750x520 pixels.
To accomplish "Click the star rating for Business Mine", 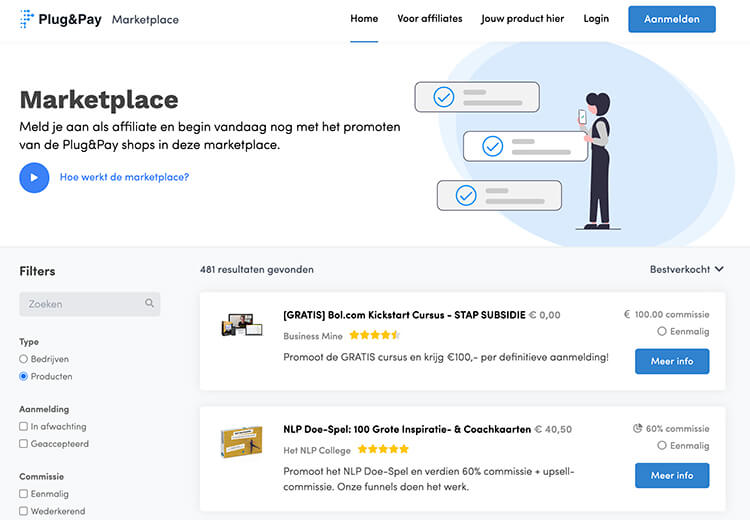I will click(x=374, y=336).
